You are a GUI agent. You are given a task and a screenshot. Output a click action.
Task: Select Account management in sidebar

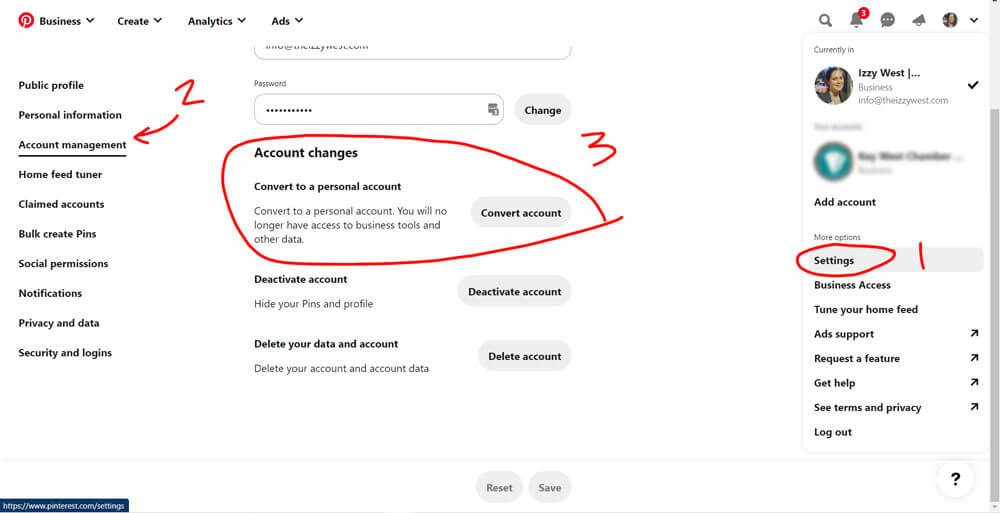[73, 145]
